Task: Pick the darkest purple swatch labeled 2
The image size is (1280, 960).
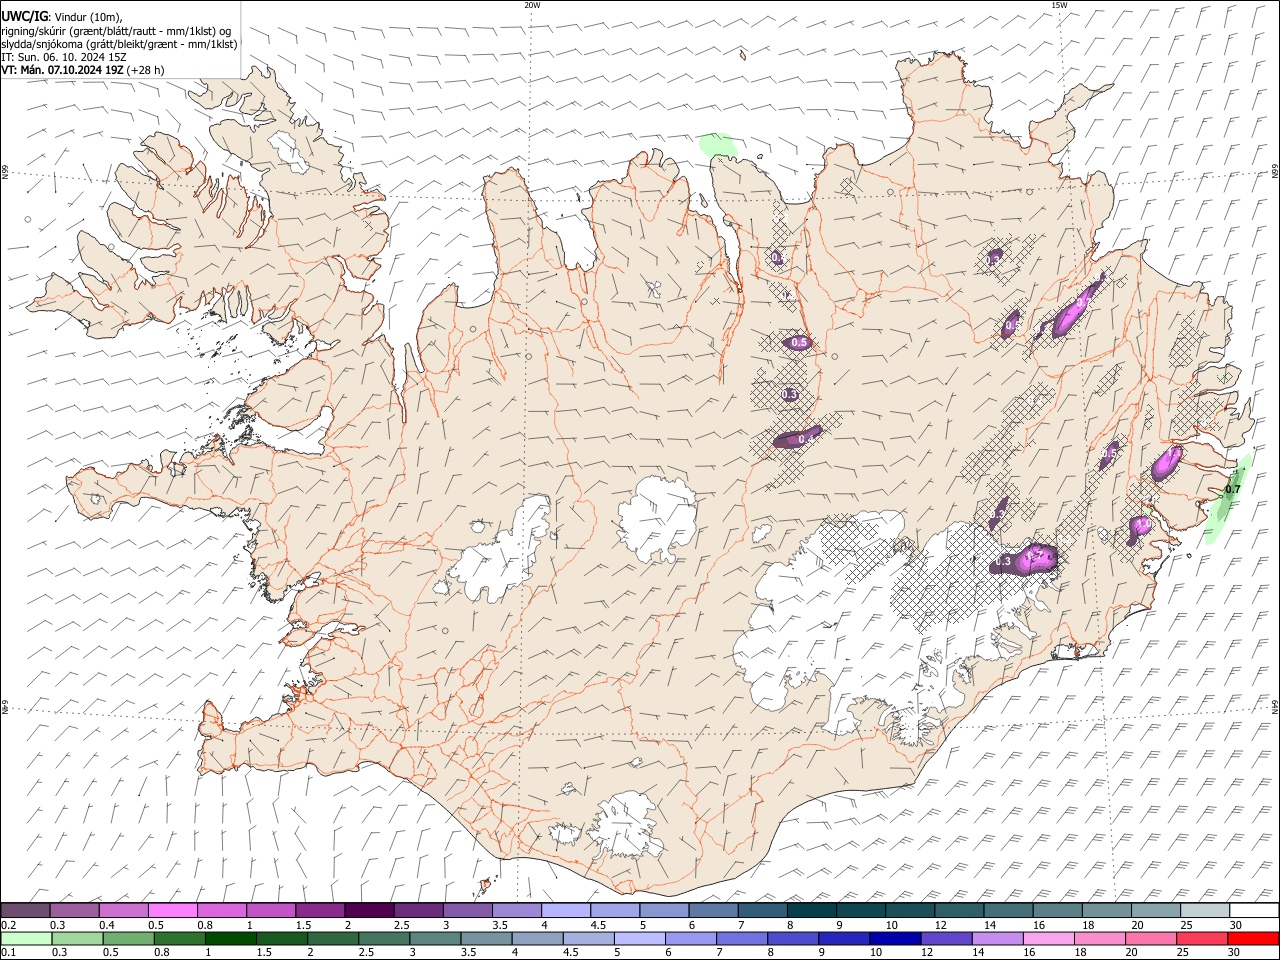Action: [x=369, y=911]
